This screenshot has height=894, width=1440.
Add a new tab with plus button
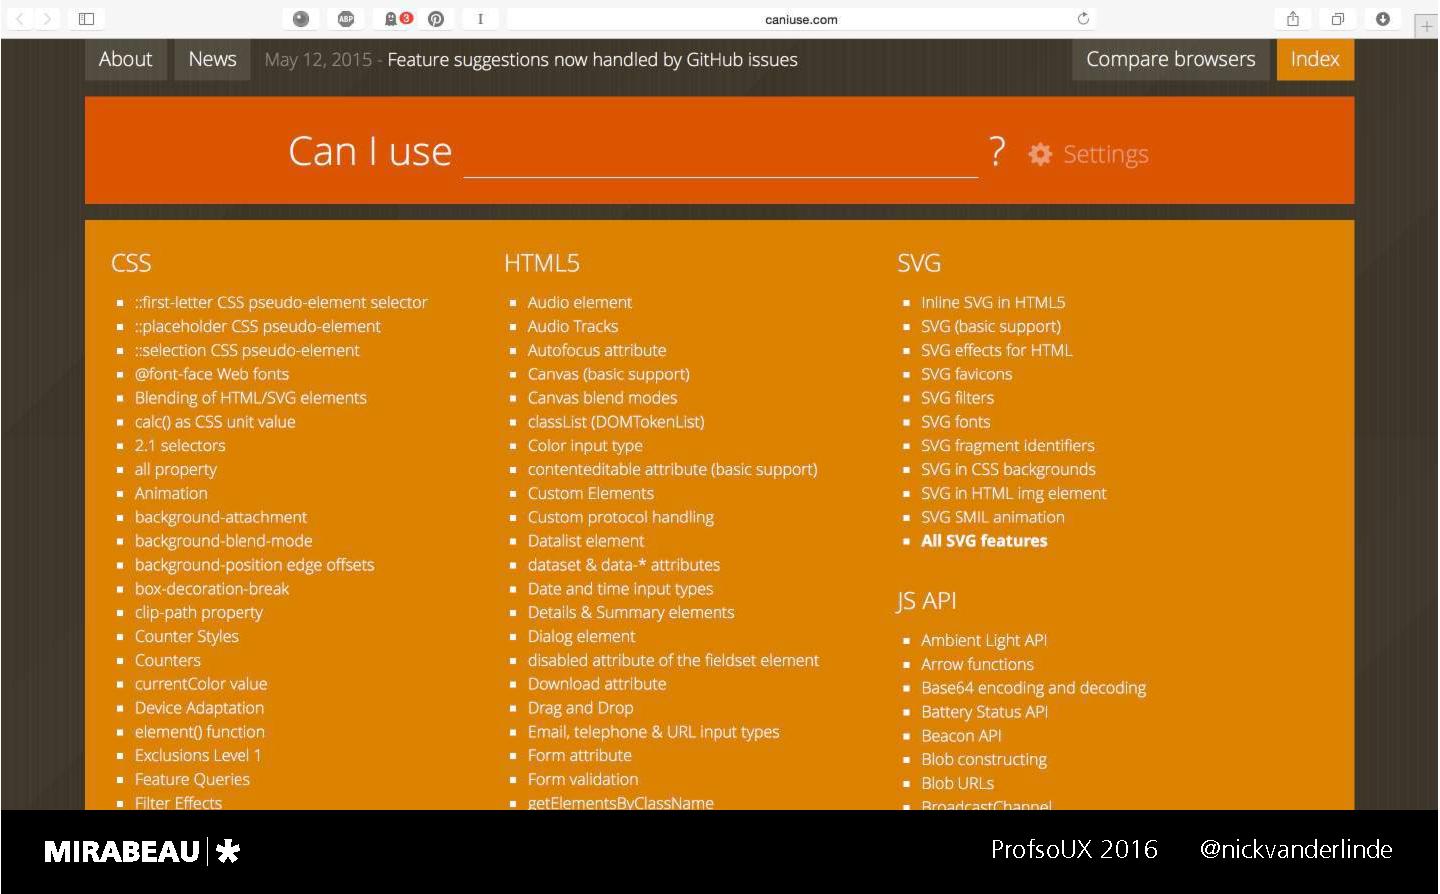(1427, 26)
